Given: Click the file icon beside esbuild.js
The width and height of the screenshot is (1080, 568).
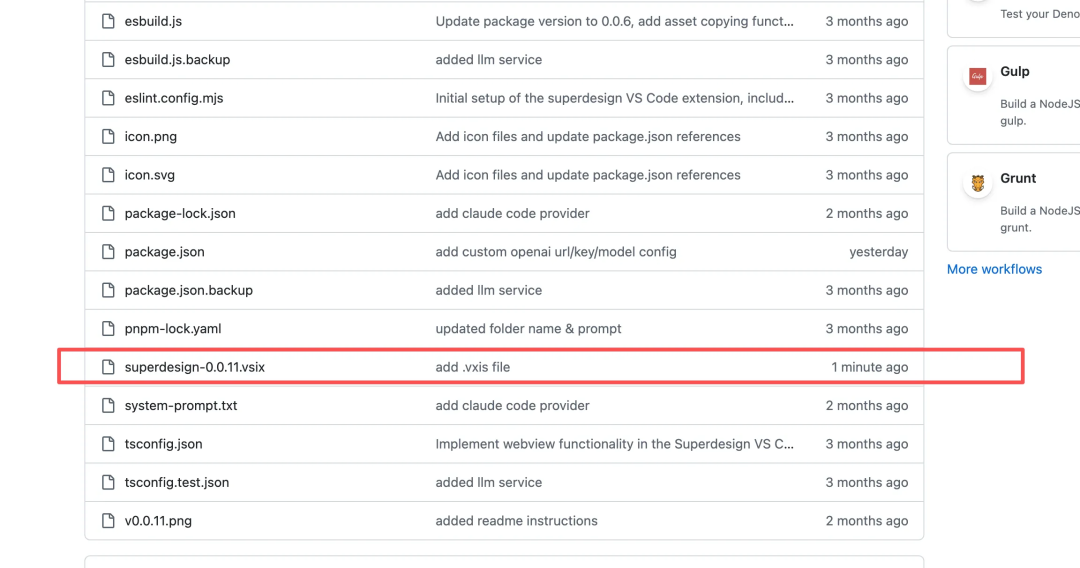Looking at the screenshot, I should click(x=108, y=21).
